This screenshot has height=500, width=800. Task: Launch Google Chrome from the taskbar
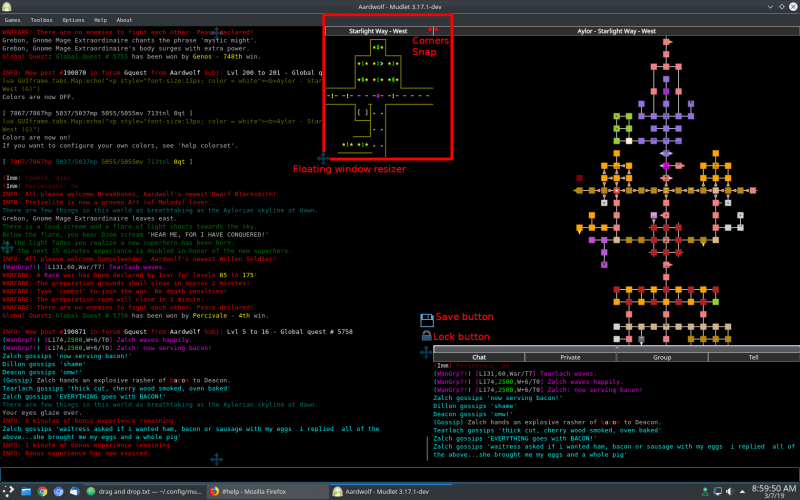coord(42,491)
